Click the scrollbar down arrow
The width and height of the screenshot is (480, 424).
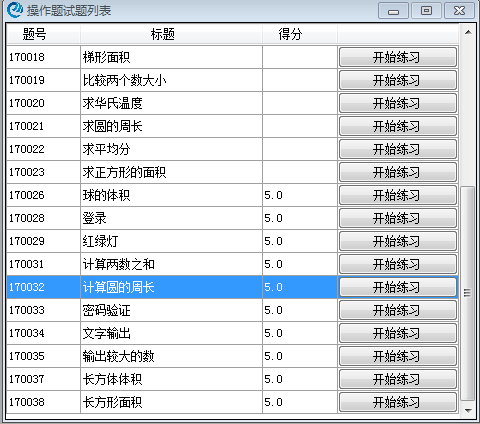pos(468,410)
